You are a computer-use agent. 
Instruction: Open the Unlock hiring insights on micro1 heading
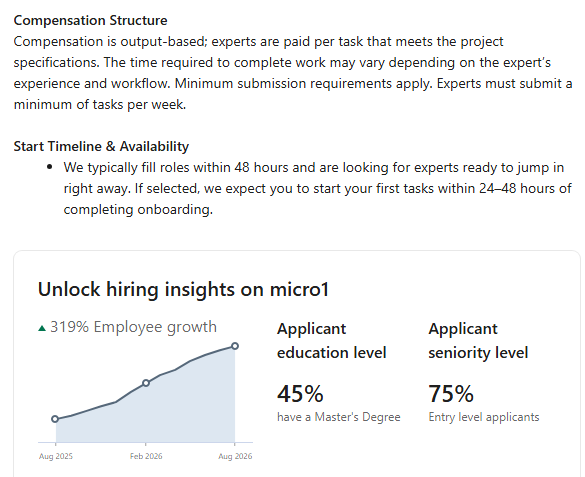tap(183, 289)
